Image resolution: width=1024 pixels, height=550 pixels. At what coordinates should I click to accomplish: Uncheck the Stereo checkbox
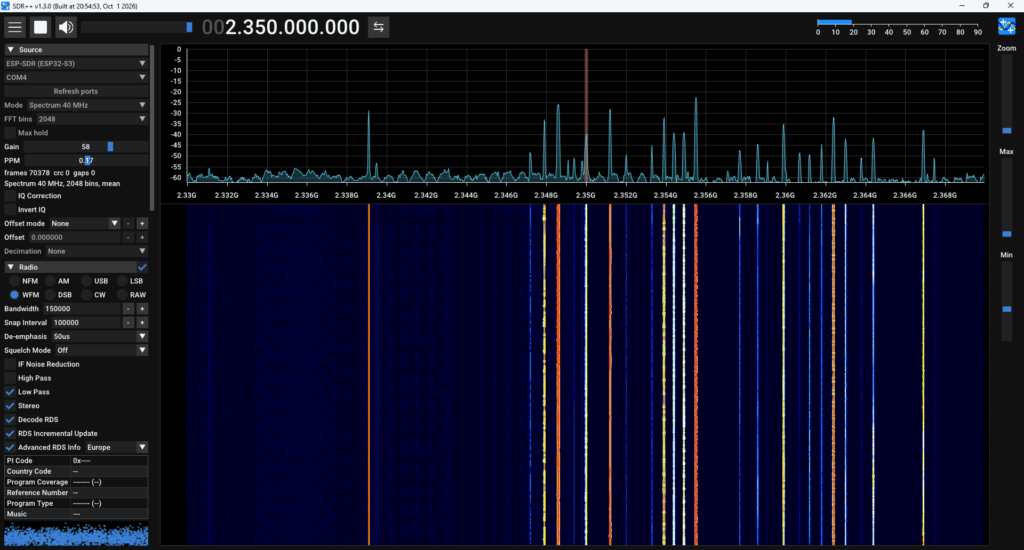(x=10, y=406)
